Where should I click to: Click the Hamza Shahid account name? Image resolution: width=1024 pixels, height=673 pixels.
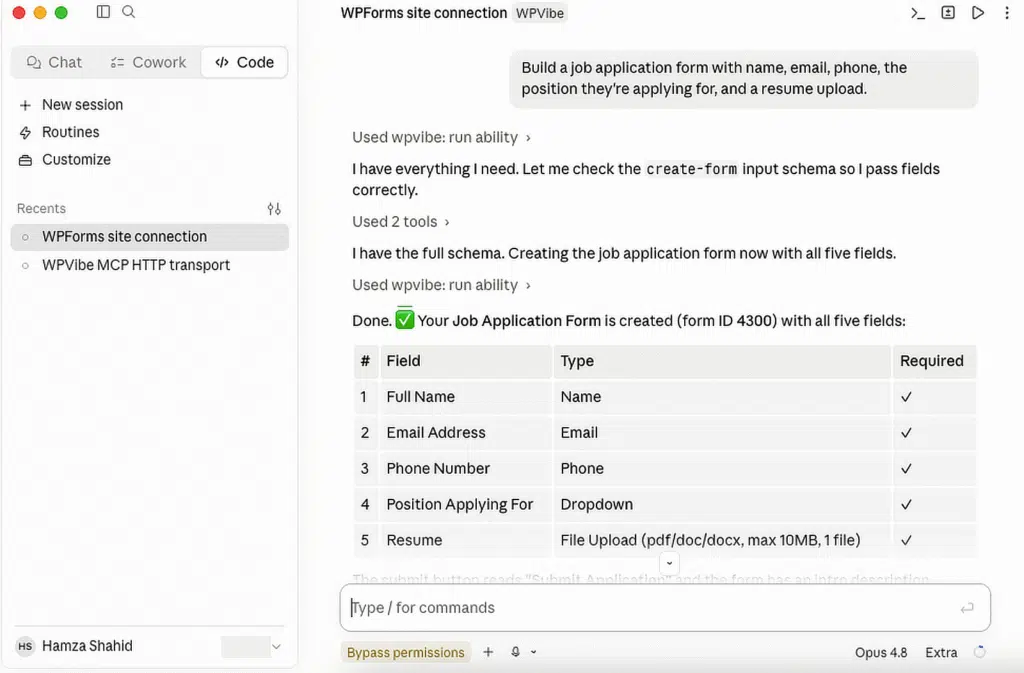(88, 646)
